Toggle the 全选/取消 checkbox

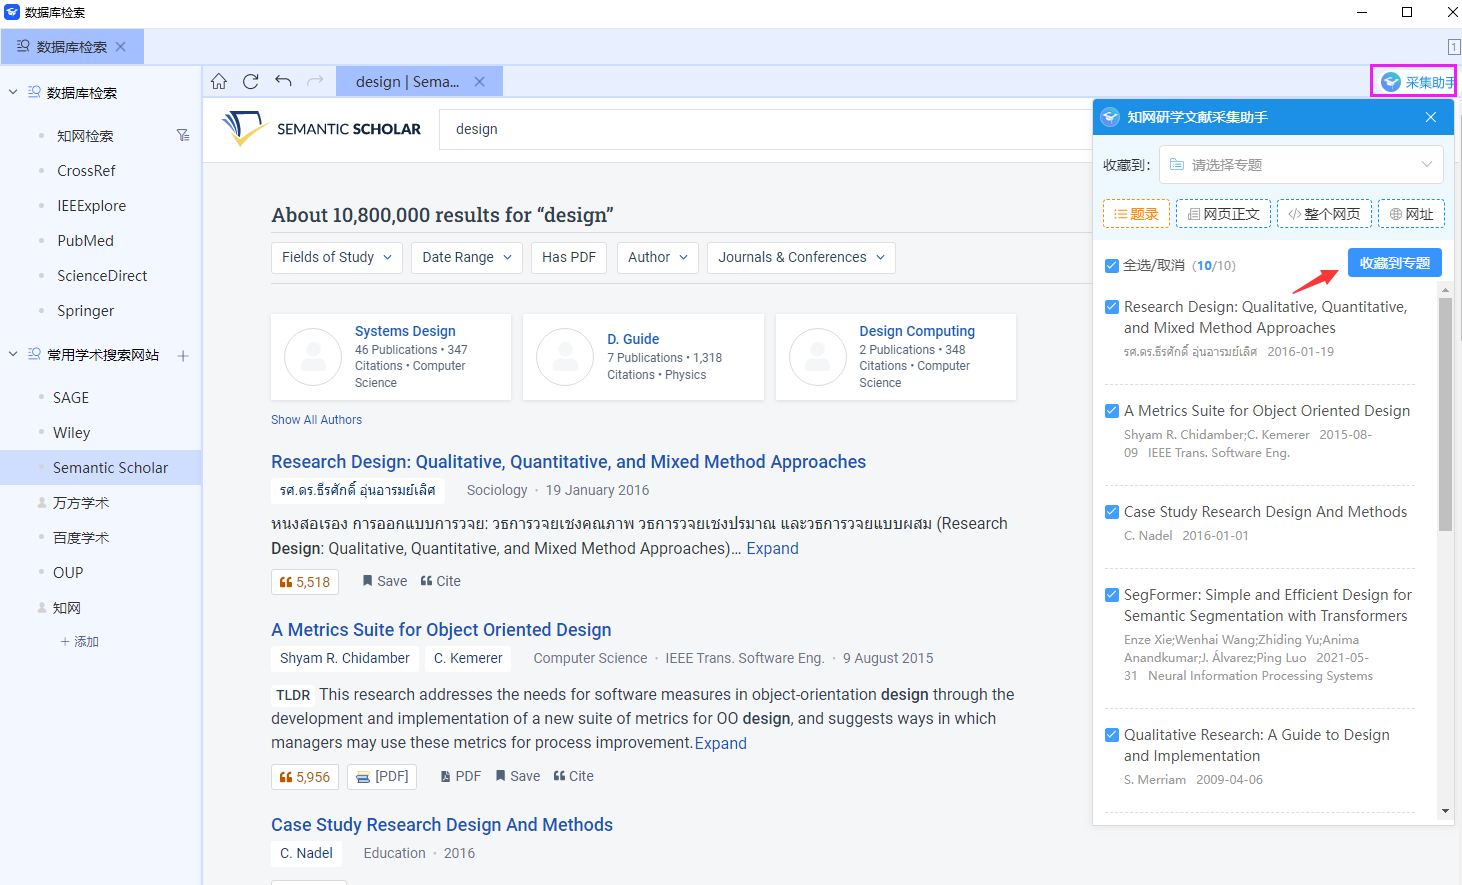pyautogui.click(x=1111, y=266)
